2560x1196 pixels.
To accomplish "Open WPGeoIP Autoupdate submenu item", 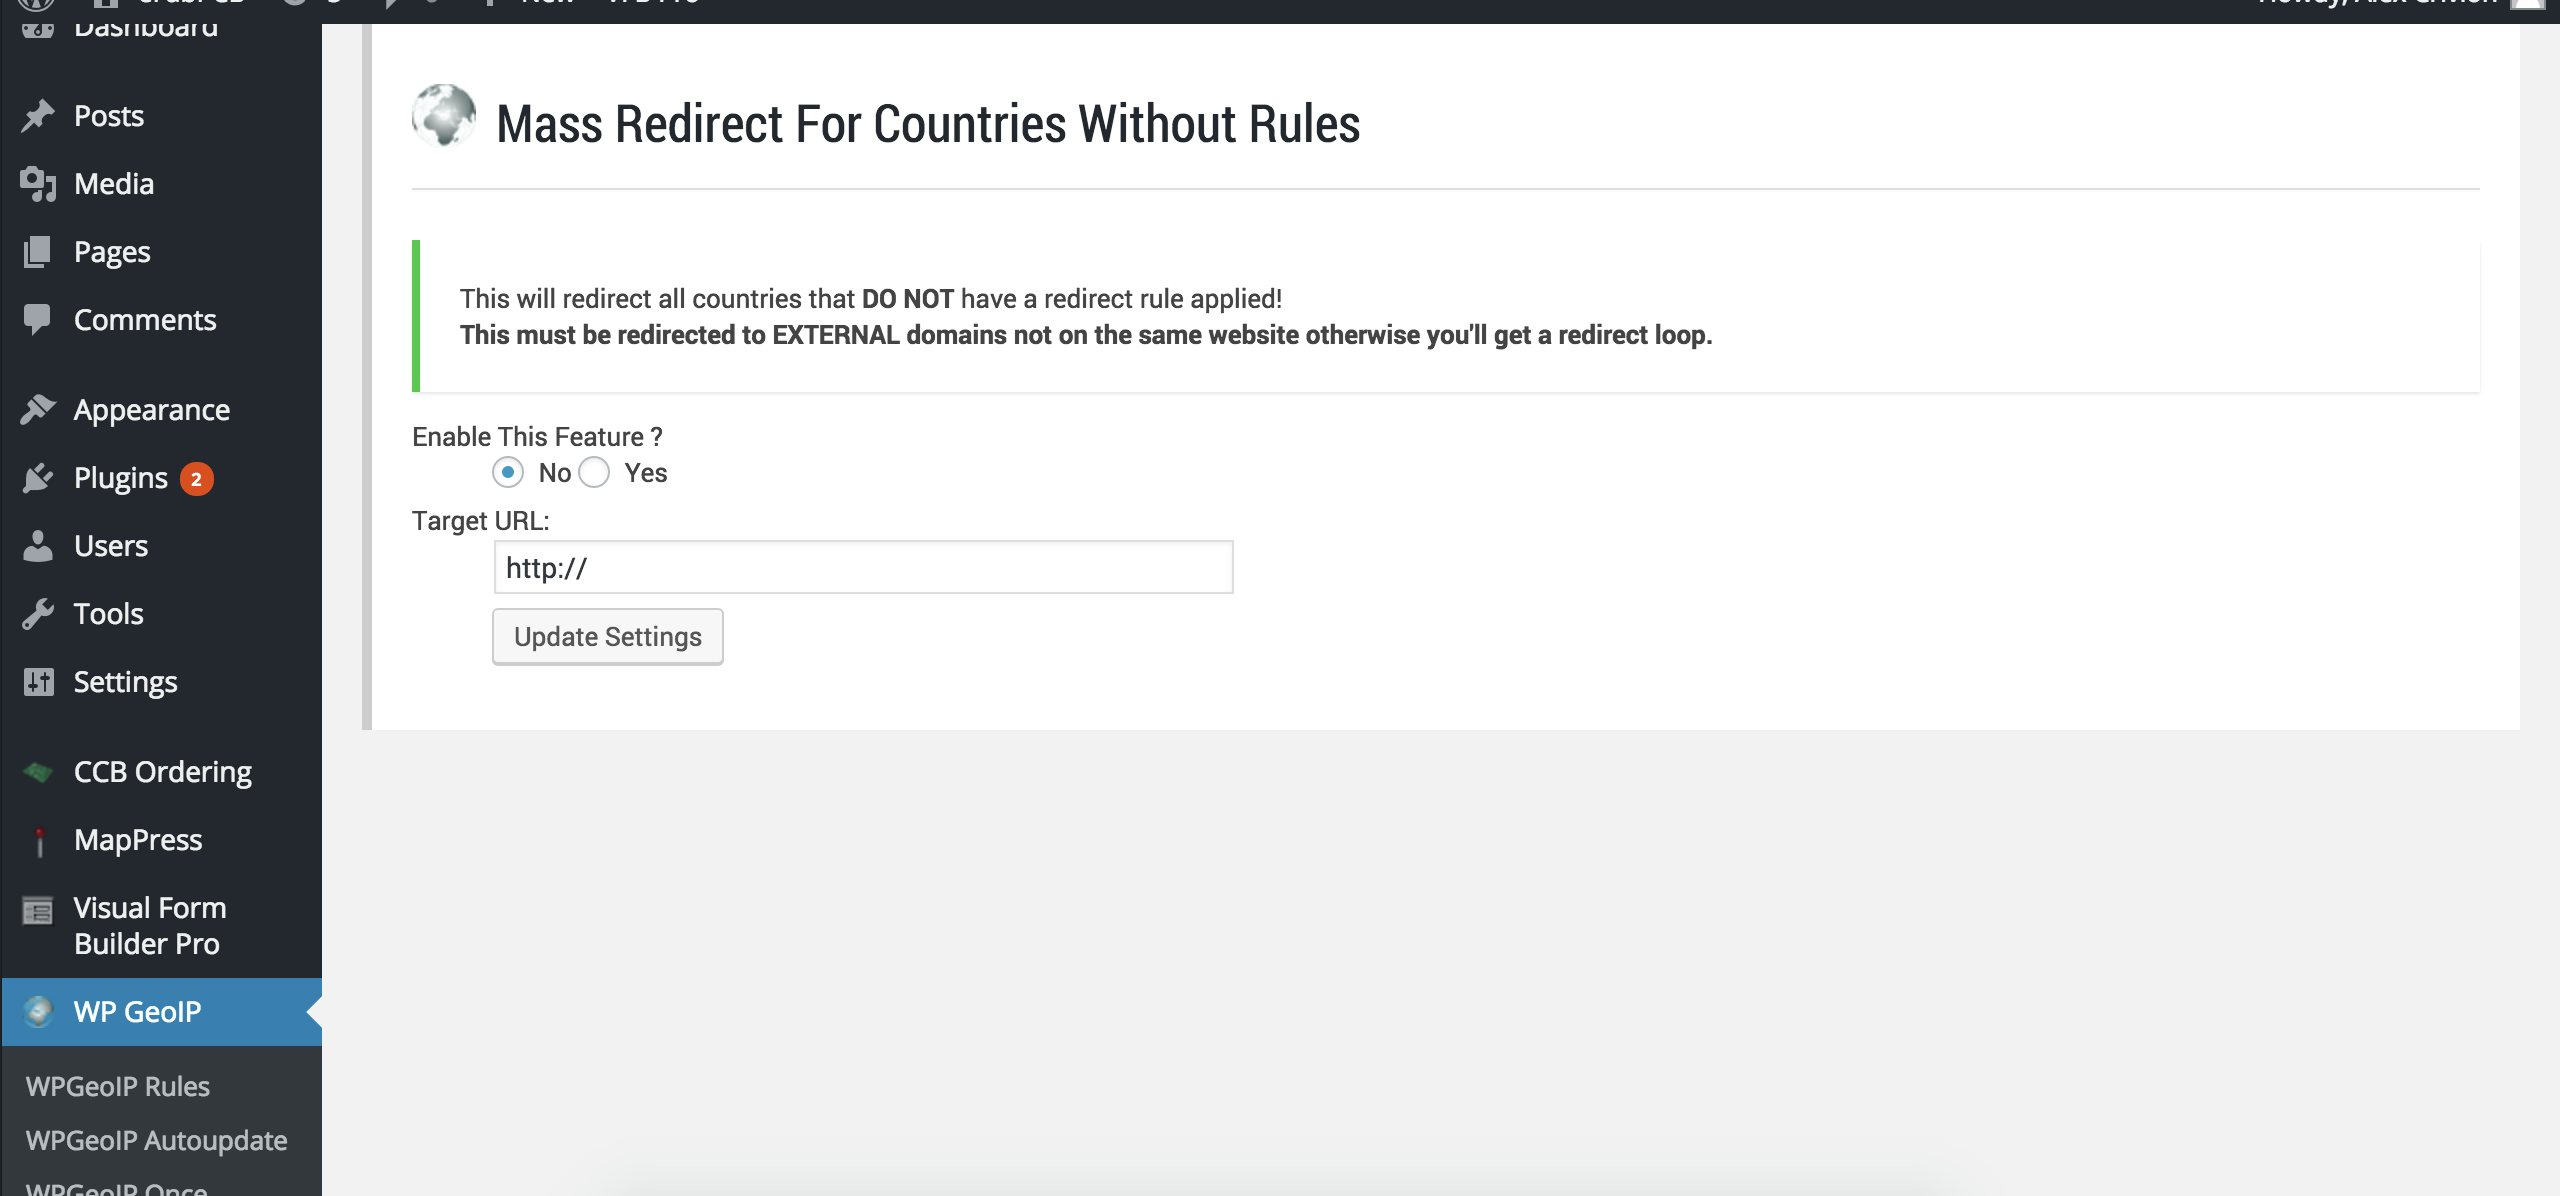I will tap(157, 1140).
